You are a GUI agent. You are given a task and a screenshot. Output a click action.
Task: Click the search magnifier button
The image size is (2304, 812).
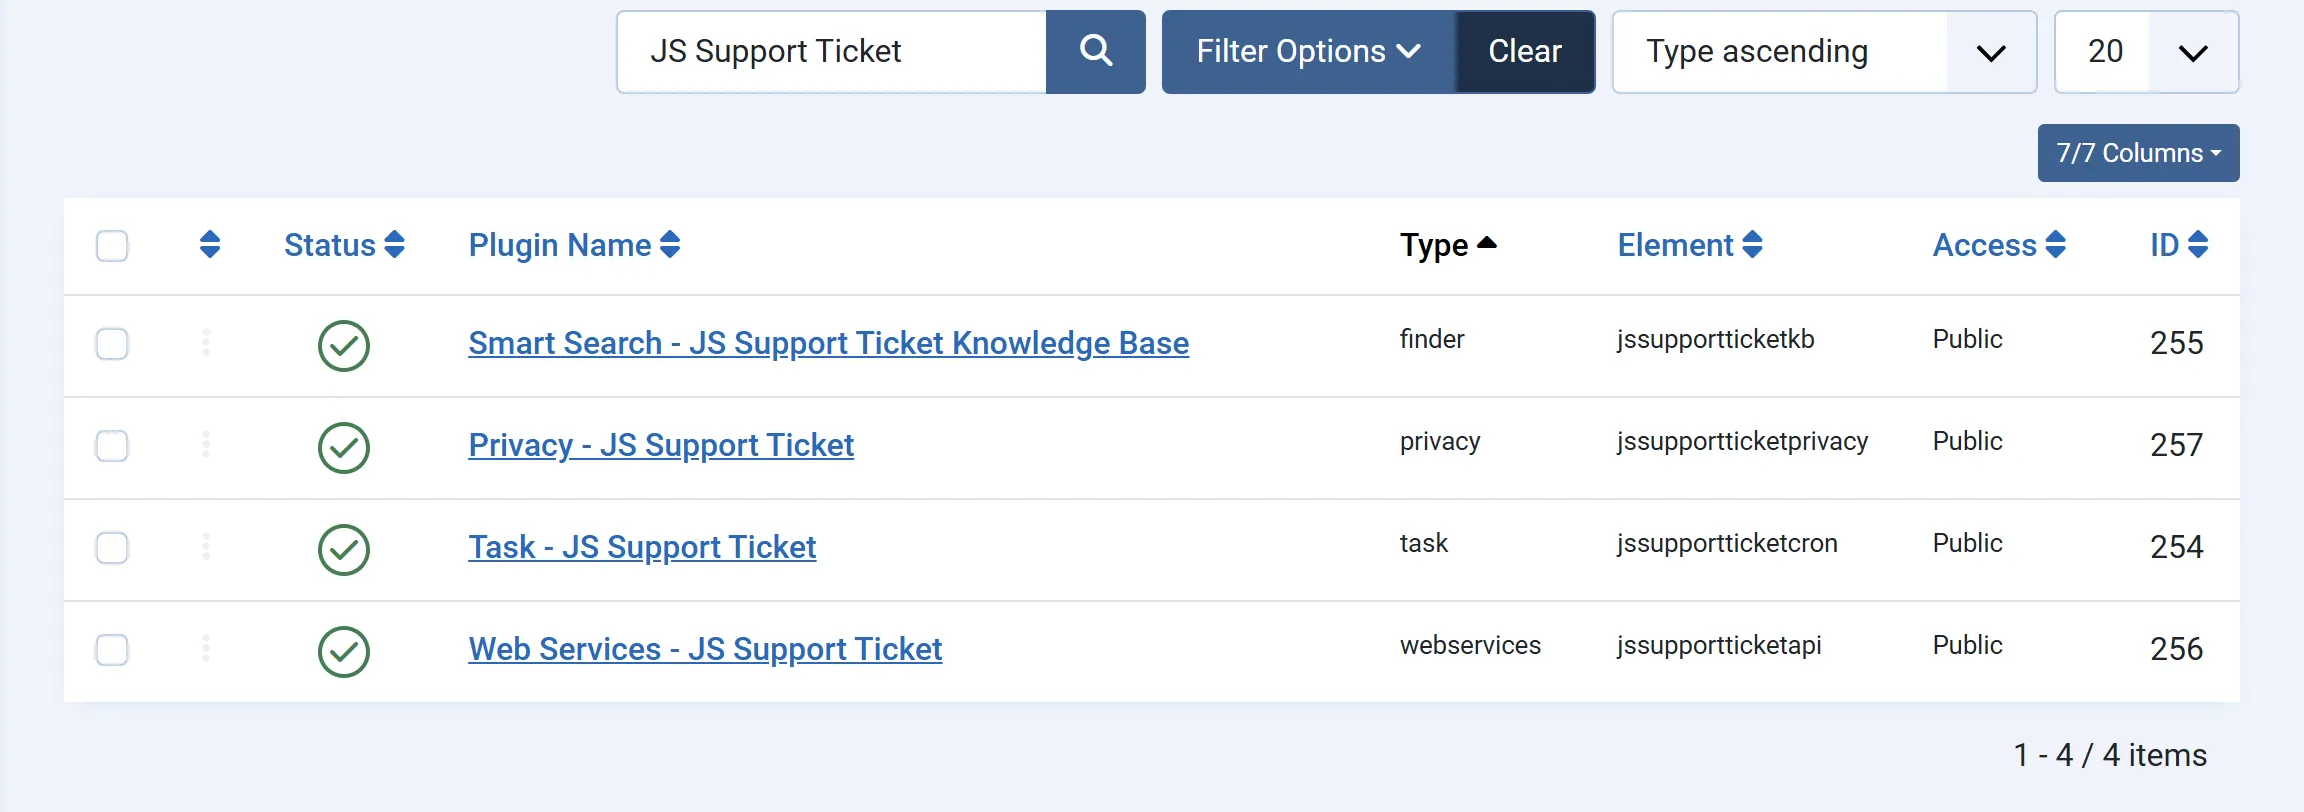(x=1096, y=52)
